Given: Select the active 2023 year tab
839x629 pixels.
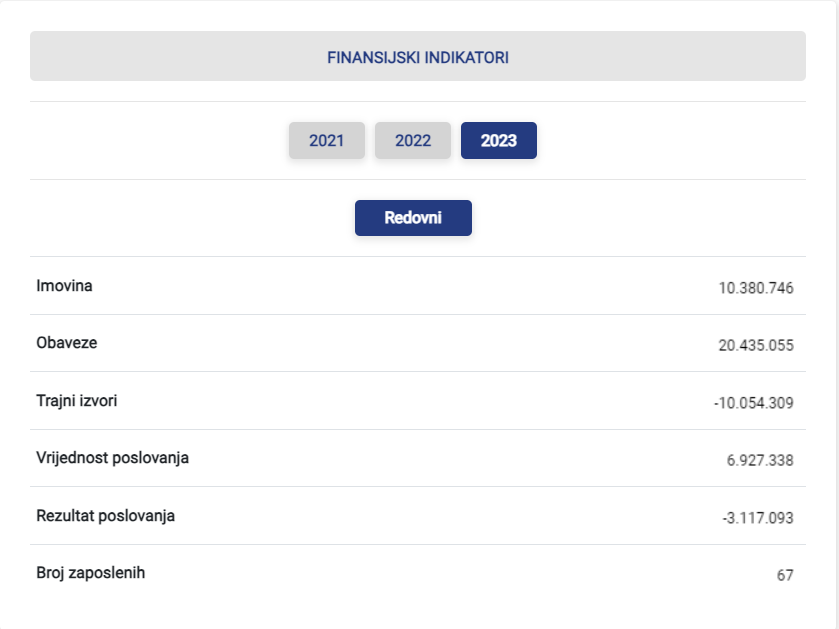Looking at the screenshot, I should [499, 141].
